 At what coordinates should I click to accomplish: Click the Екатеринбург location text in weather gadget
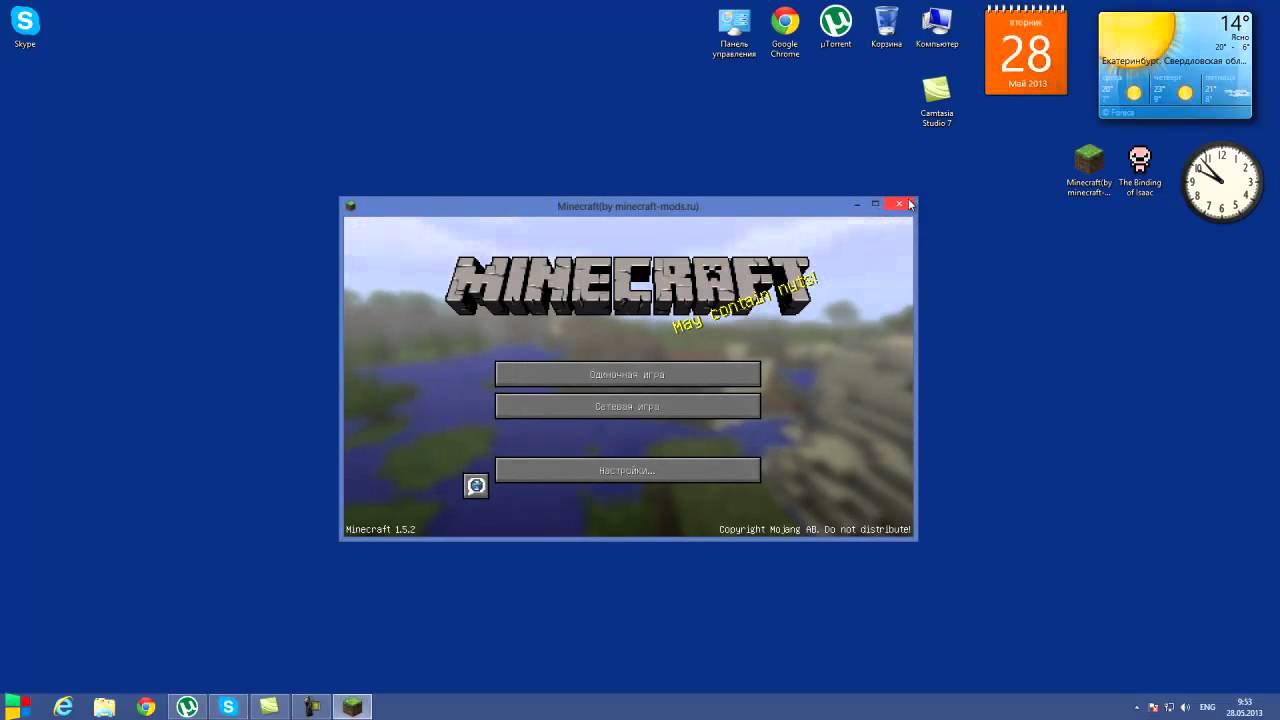pyautogui.click(x=1174, y=61)
